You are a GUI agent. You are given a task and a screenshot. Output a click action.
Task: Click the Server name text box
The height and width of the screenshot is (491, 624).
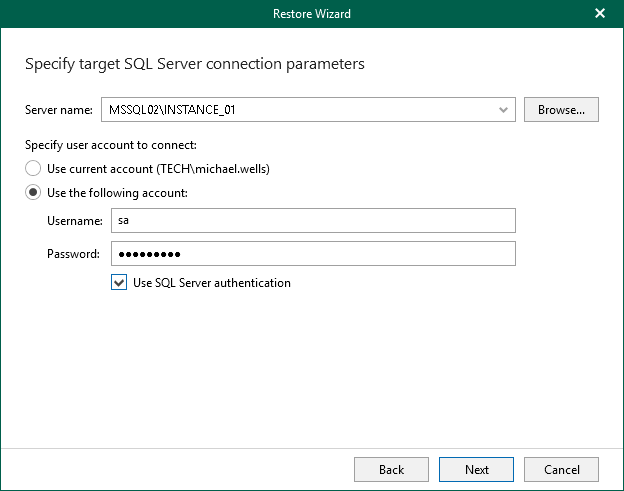tap(295, 109)
